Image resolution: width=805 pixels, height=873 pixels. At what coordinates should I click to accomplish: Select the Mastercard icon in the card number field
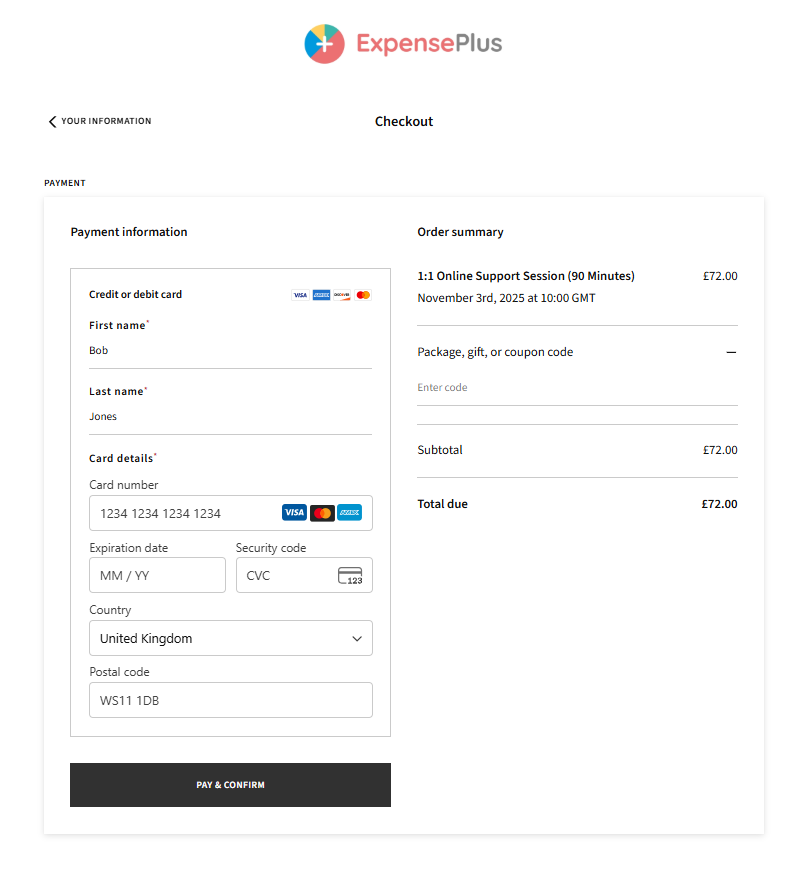tap(322, 512)
